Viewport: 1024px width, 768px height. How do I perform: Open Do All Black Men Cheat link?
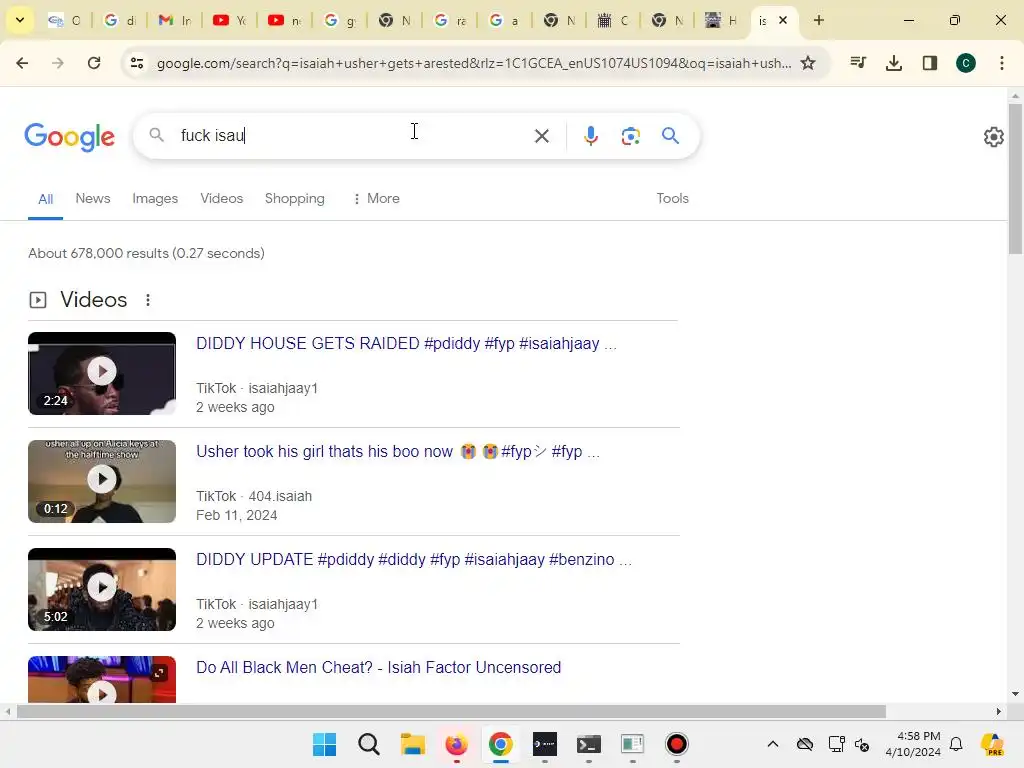[x=378, y=667]
